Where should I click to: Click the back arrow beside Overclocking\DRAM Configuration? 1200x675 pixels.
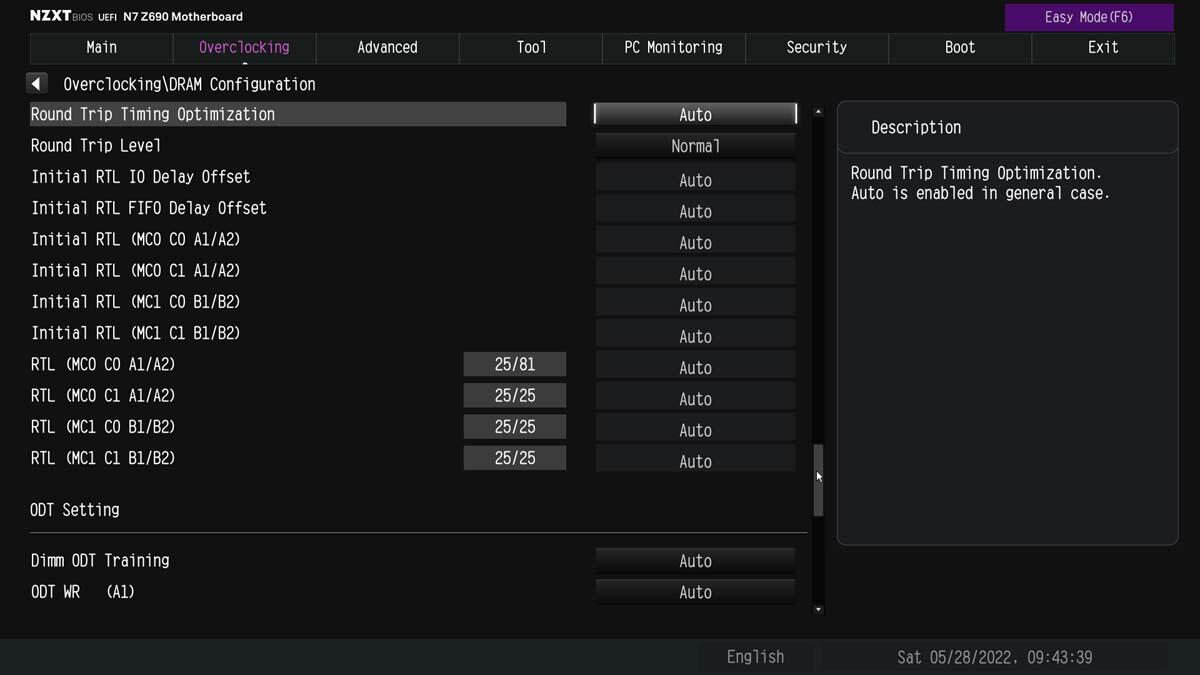click(38, 84)
